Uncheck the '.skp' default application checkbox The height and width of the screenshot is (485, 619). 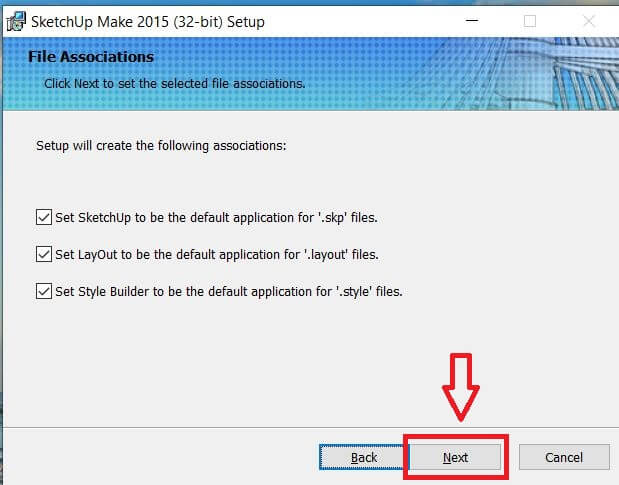pyautogui.click(x=43, y=217)
